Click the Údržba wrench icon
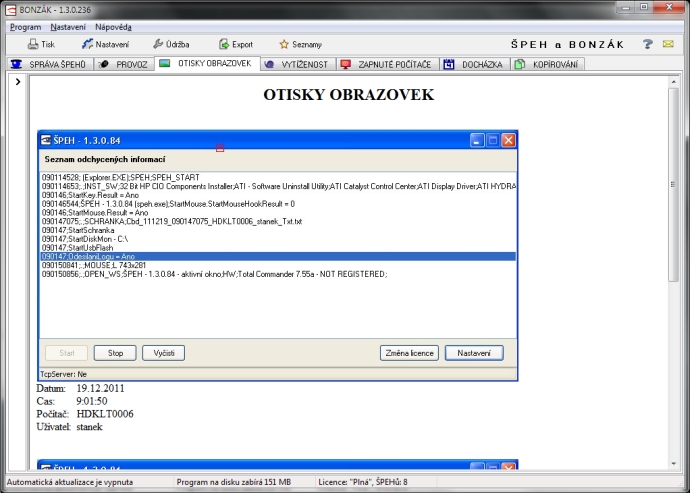This screenshot has width=690, height=493. tap(158, 44)
